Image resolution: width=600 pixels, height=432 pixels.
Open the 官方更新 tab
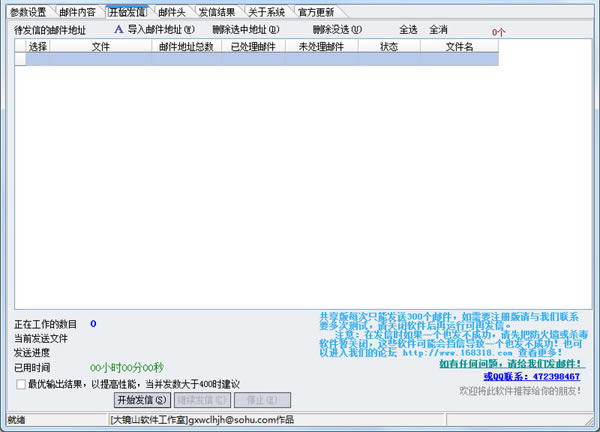316,12
